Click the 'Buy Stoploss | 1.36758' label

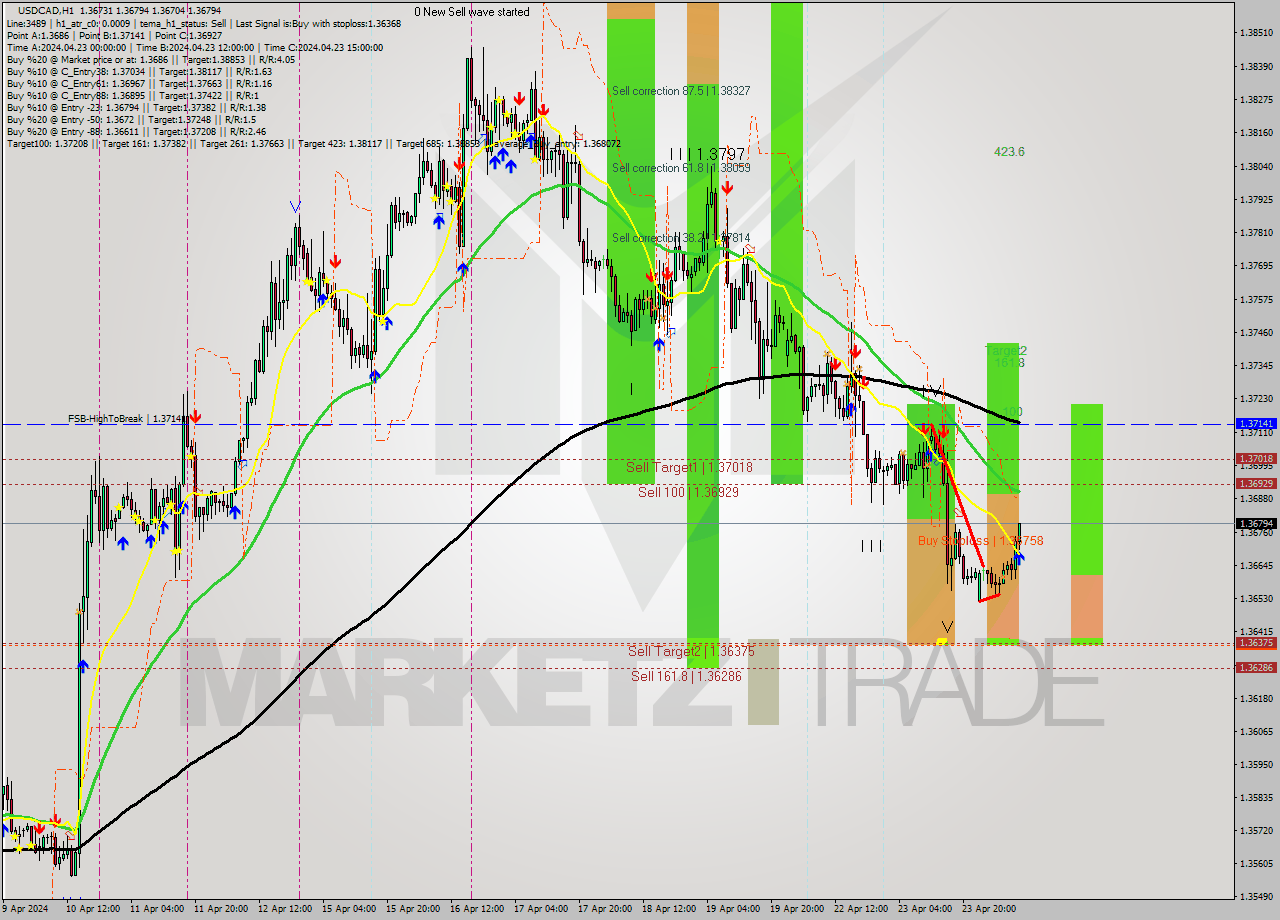[x=981, y=540]
